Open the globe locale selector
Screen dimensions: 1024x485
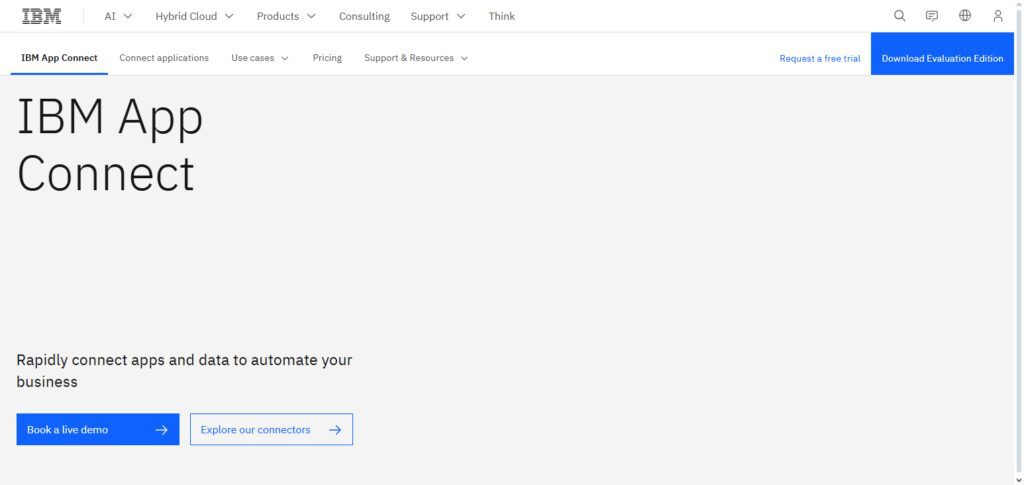[965, 16]
